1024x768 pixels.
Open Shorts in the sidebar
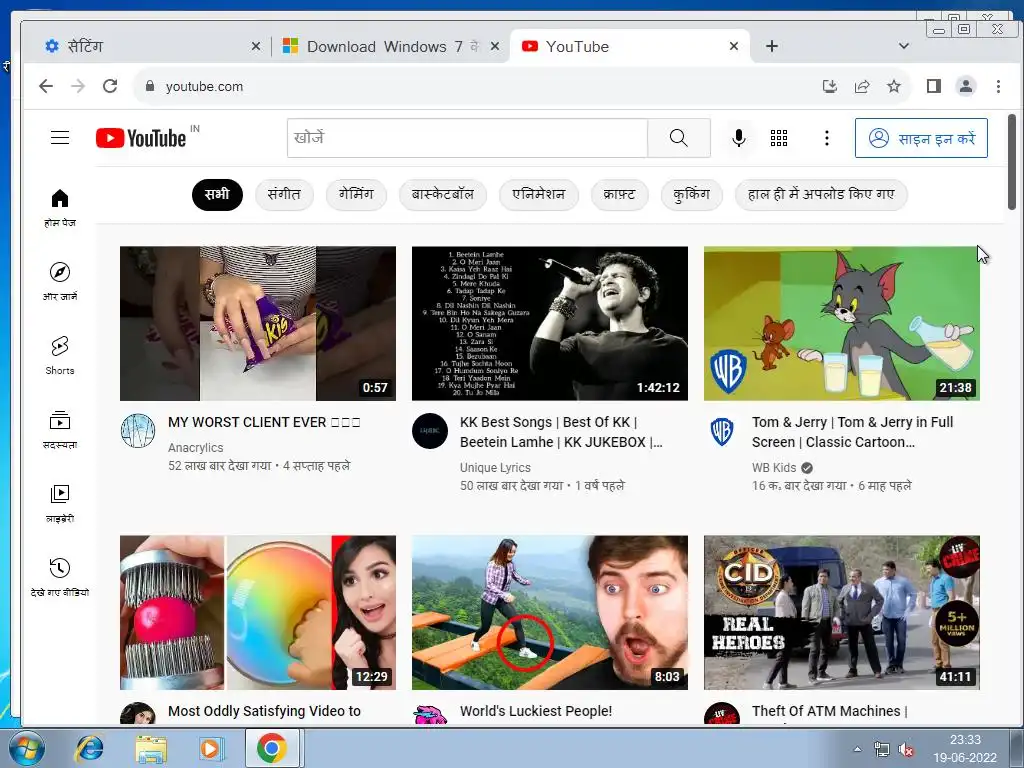60,355
